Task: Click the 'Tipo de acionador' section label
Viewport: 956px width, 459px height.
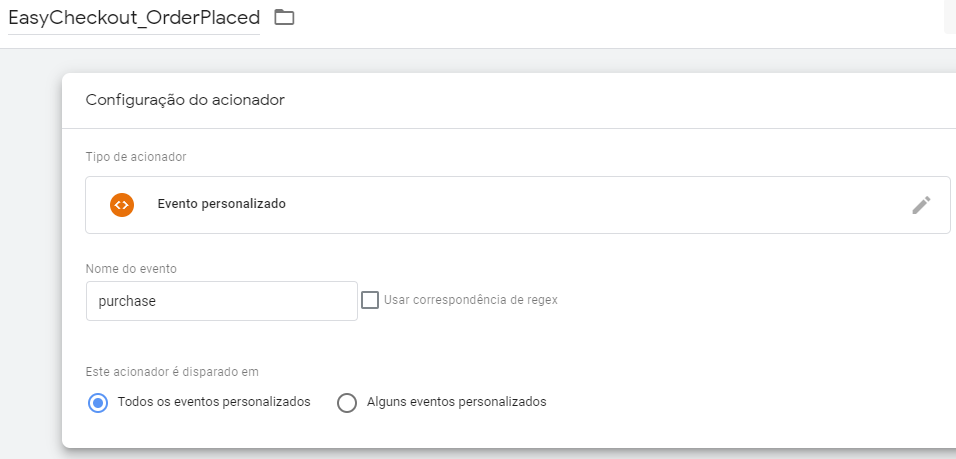Action: click(x=136, y=157)
